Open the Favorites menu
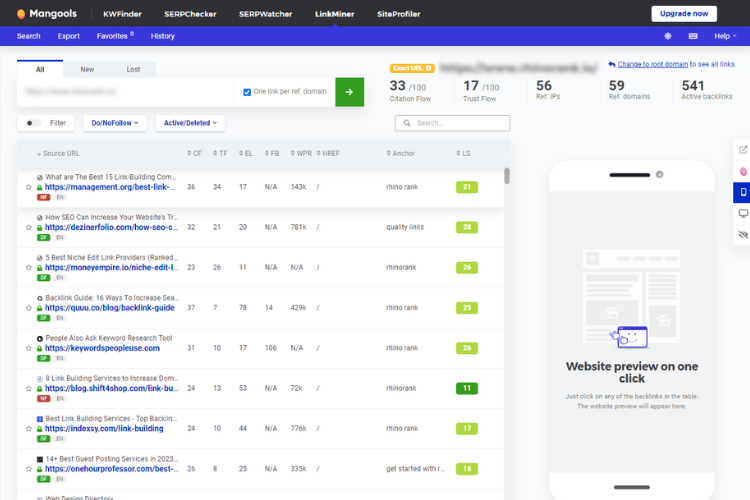This screenshot has width=750, height=500. coord(115,36)
